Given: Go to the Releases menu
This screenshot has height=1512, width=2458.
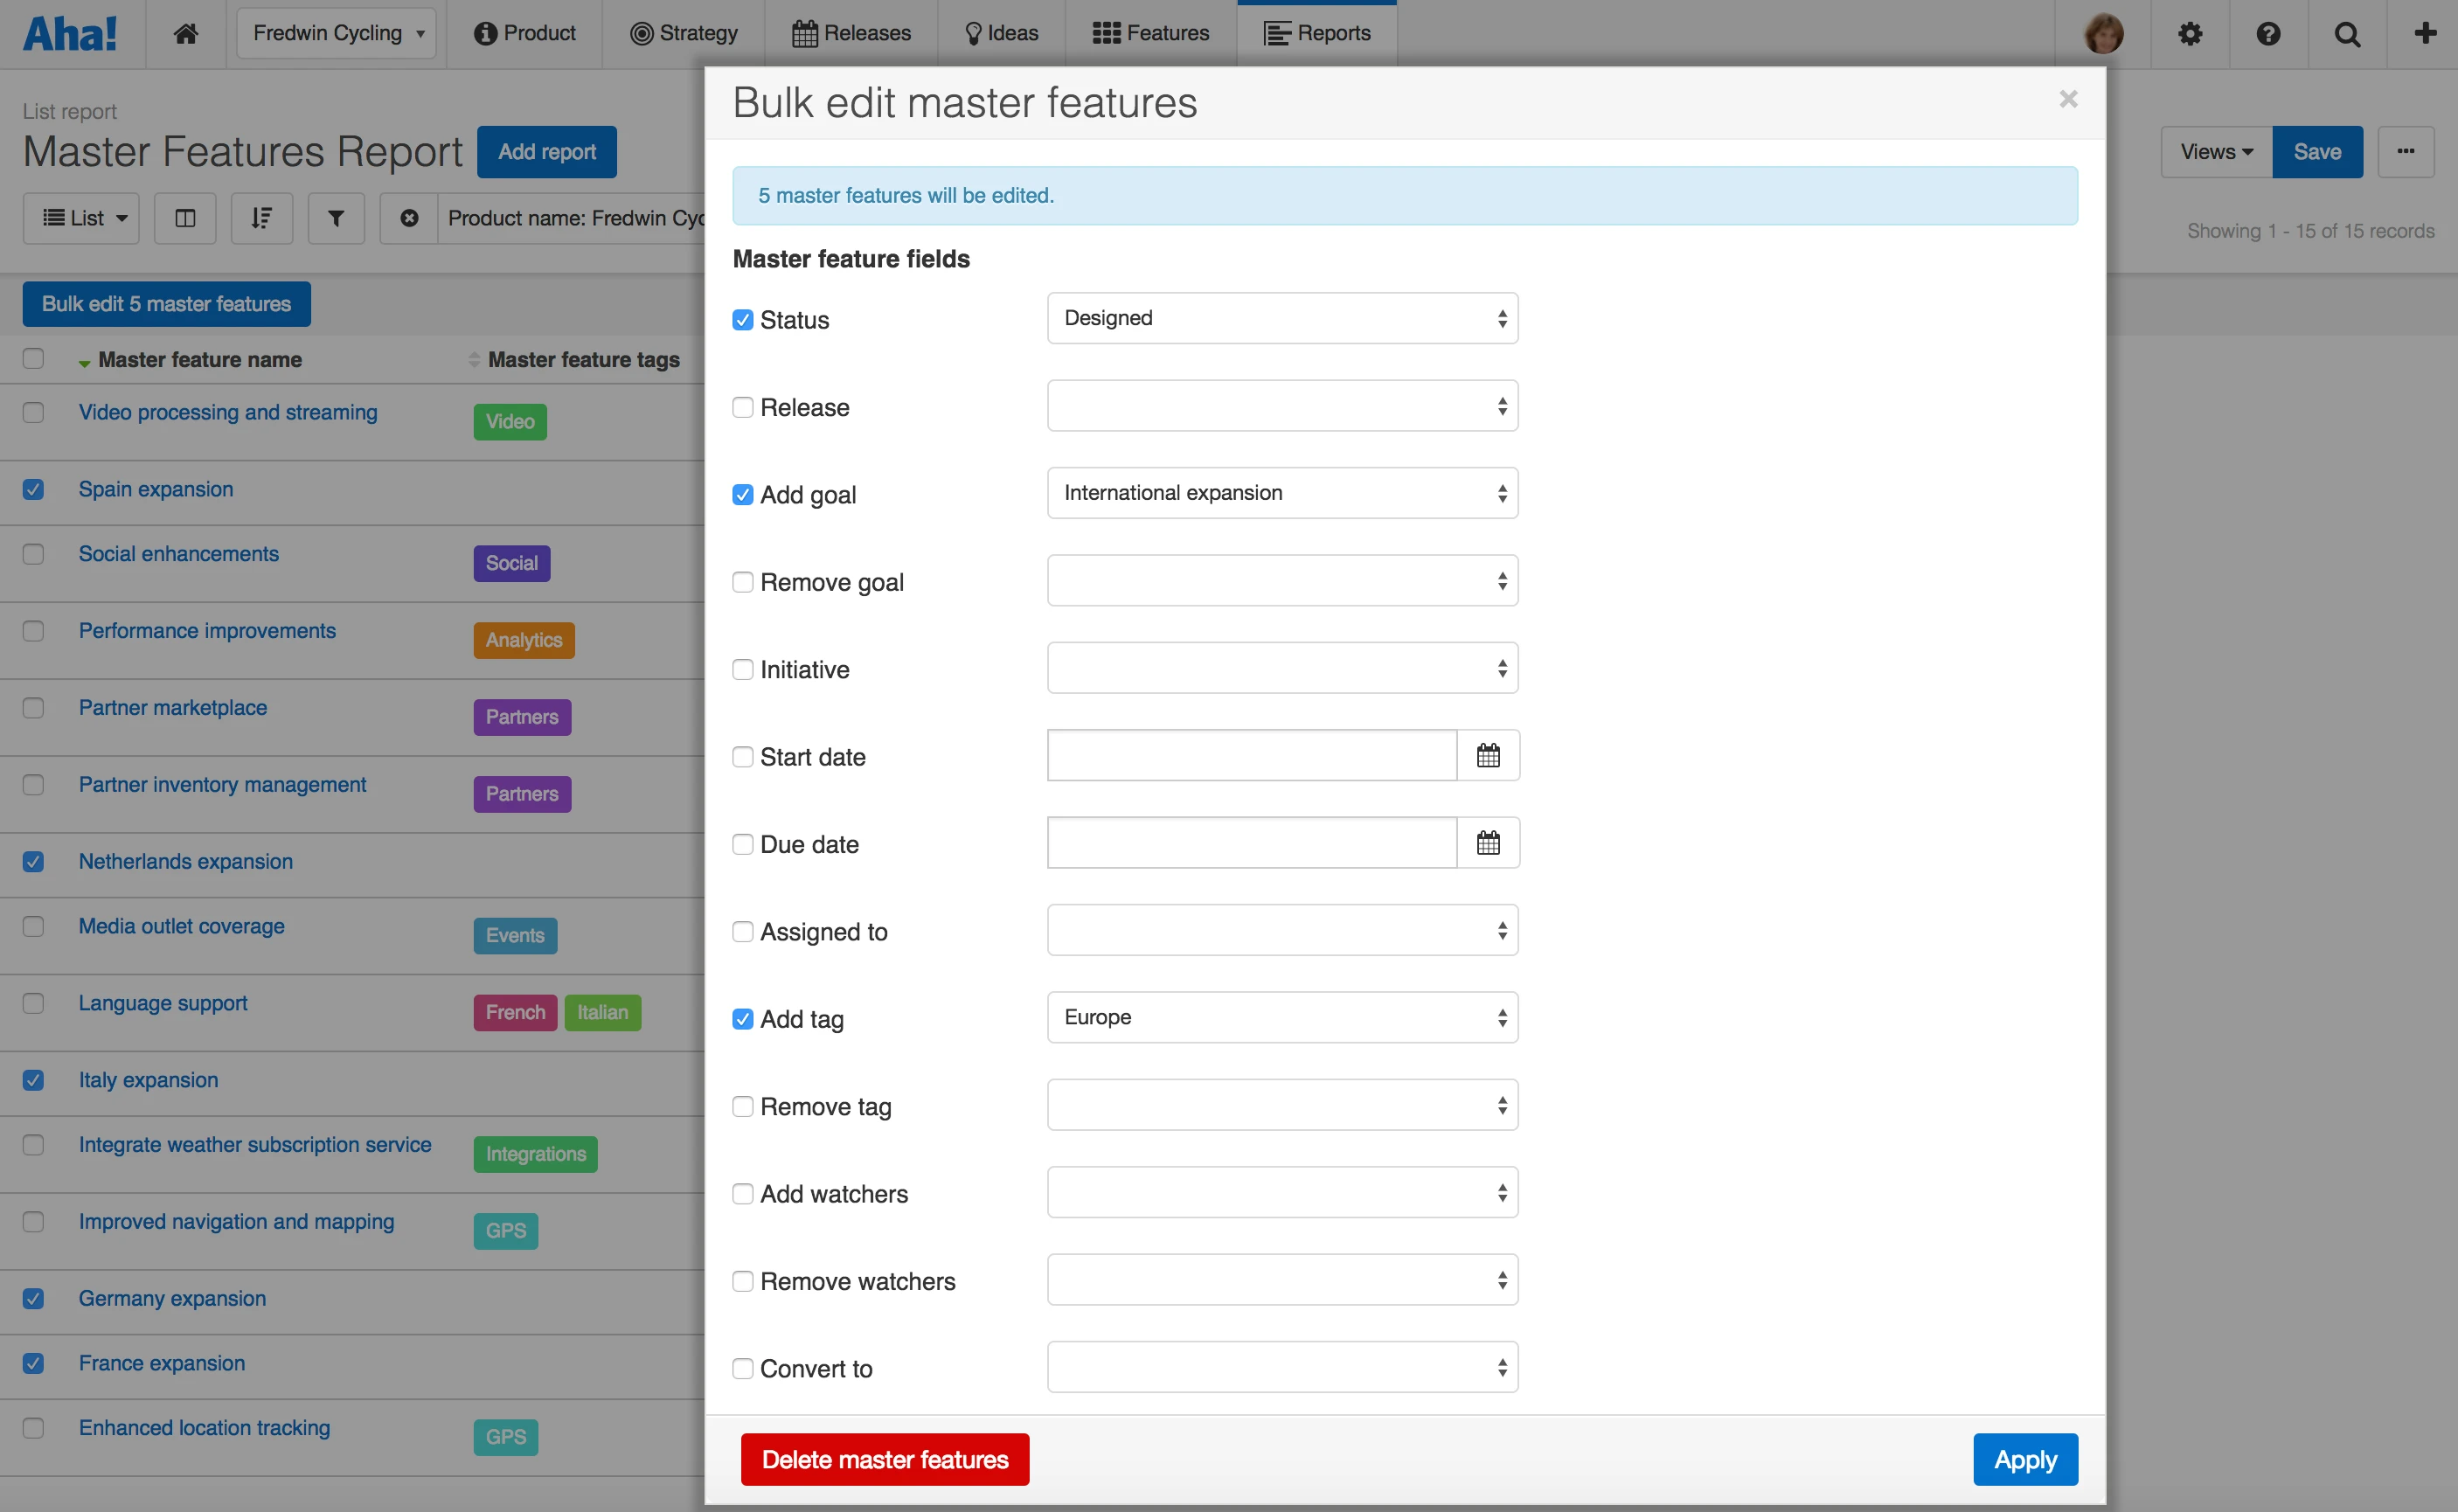Looking at the screenshot, I should 852,33.
